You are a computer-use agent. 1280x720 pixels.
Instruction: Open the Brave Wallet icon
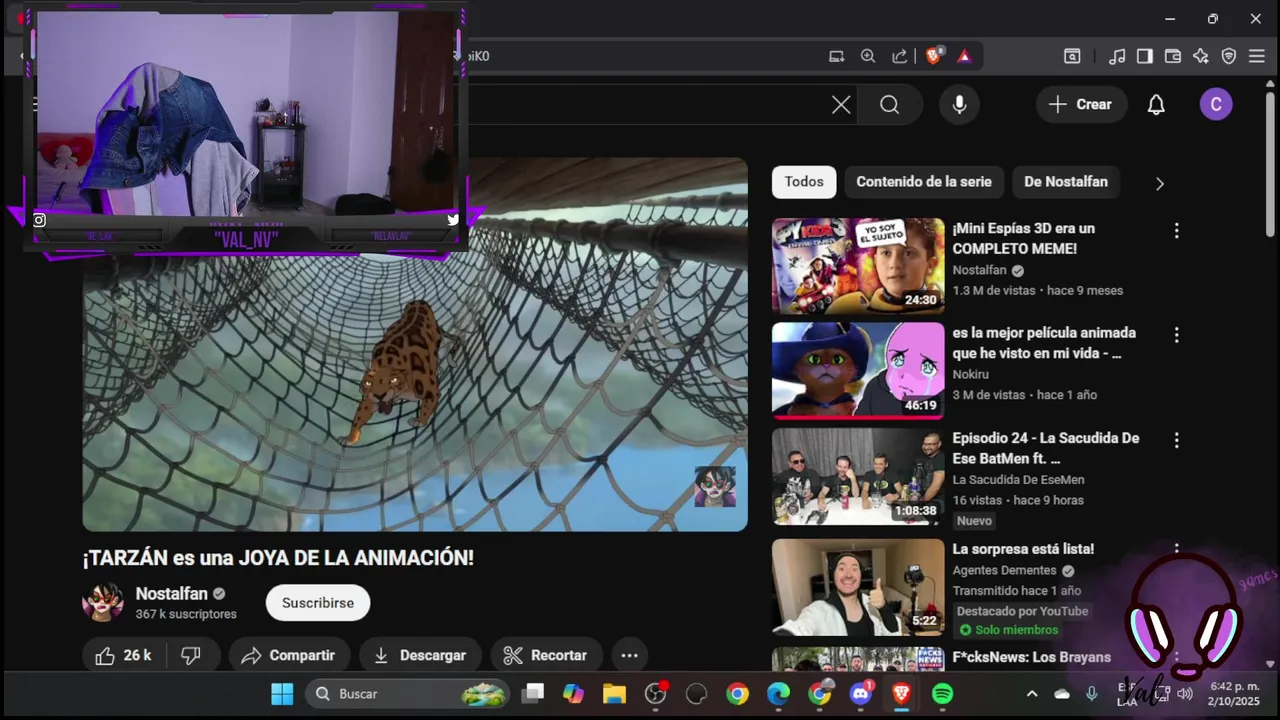tap(1173, 56)
